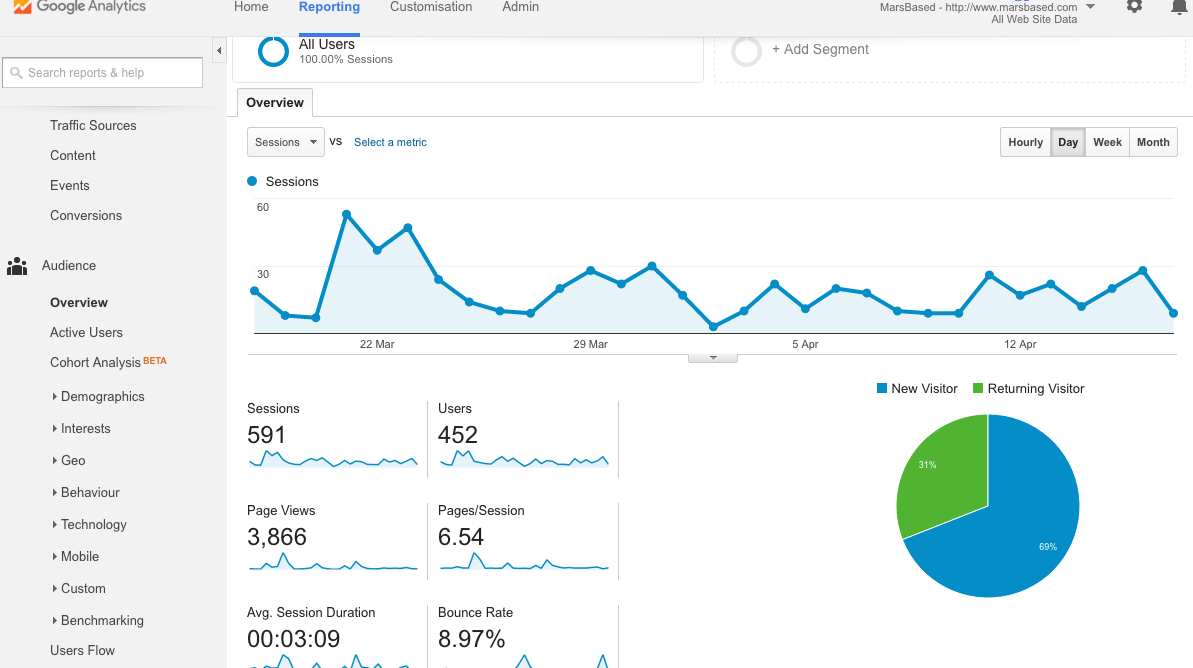The image size is (1193, 668).
Task: Switch chart to Hourly view
Action: point(1025,141)
